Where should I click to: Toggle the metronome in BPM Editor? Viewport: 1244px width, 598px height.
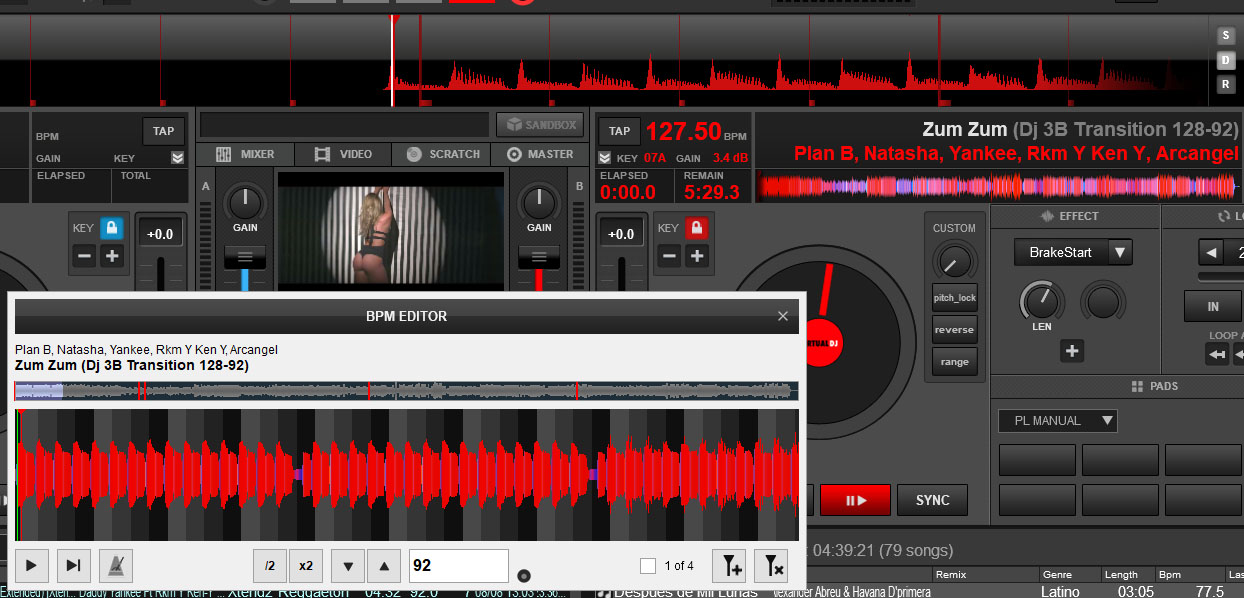coord(115,565)
